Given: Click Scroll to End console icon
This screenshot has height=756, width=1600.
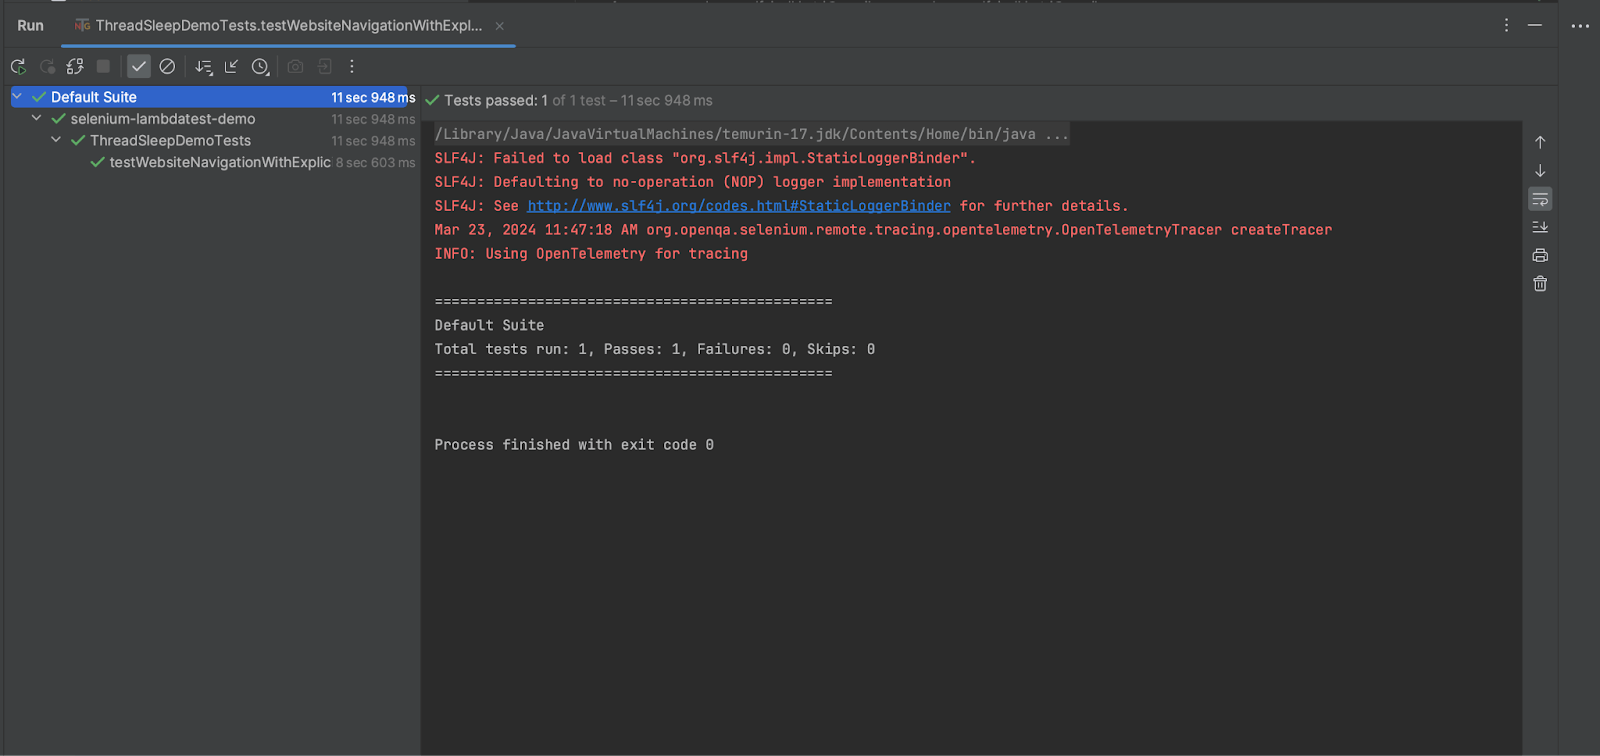Looking at the screenshot, I should 1540,227.
